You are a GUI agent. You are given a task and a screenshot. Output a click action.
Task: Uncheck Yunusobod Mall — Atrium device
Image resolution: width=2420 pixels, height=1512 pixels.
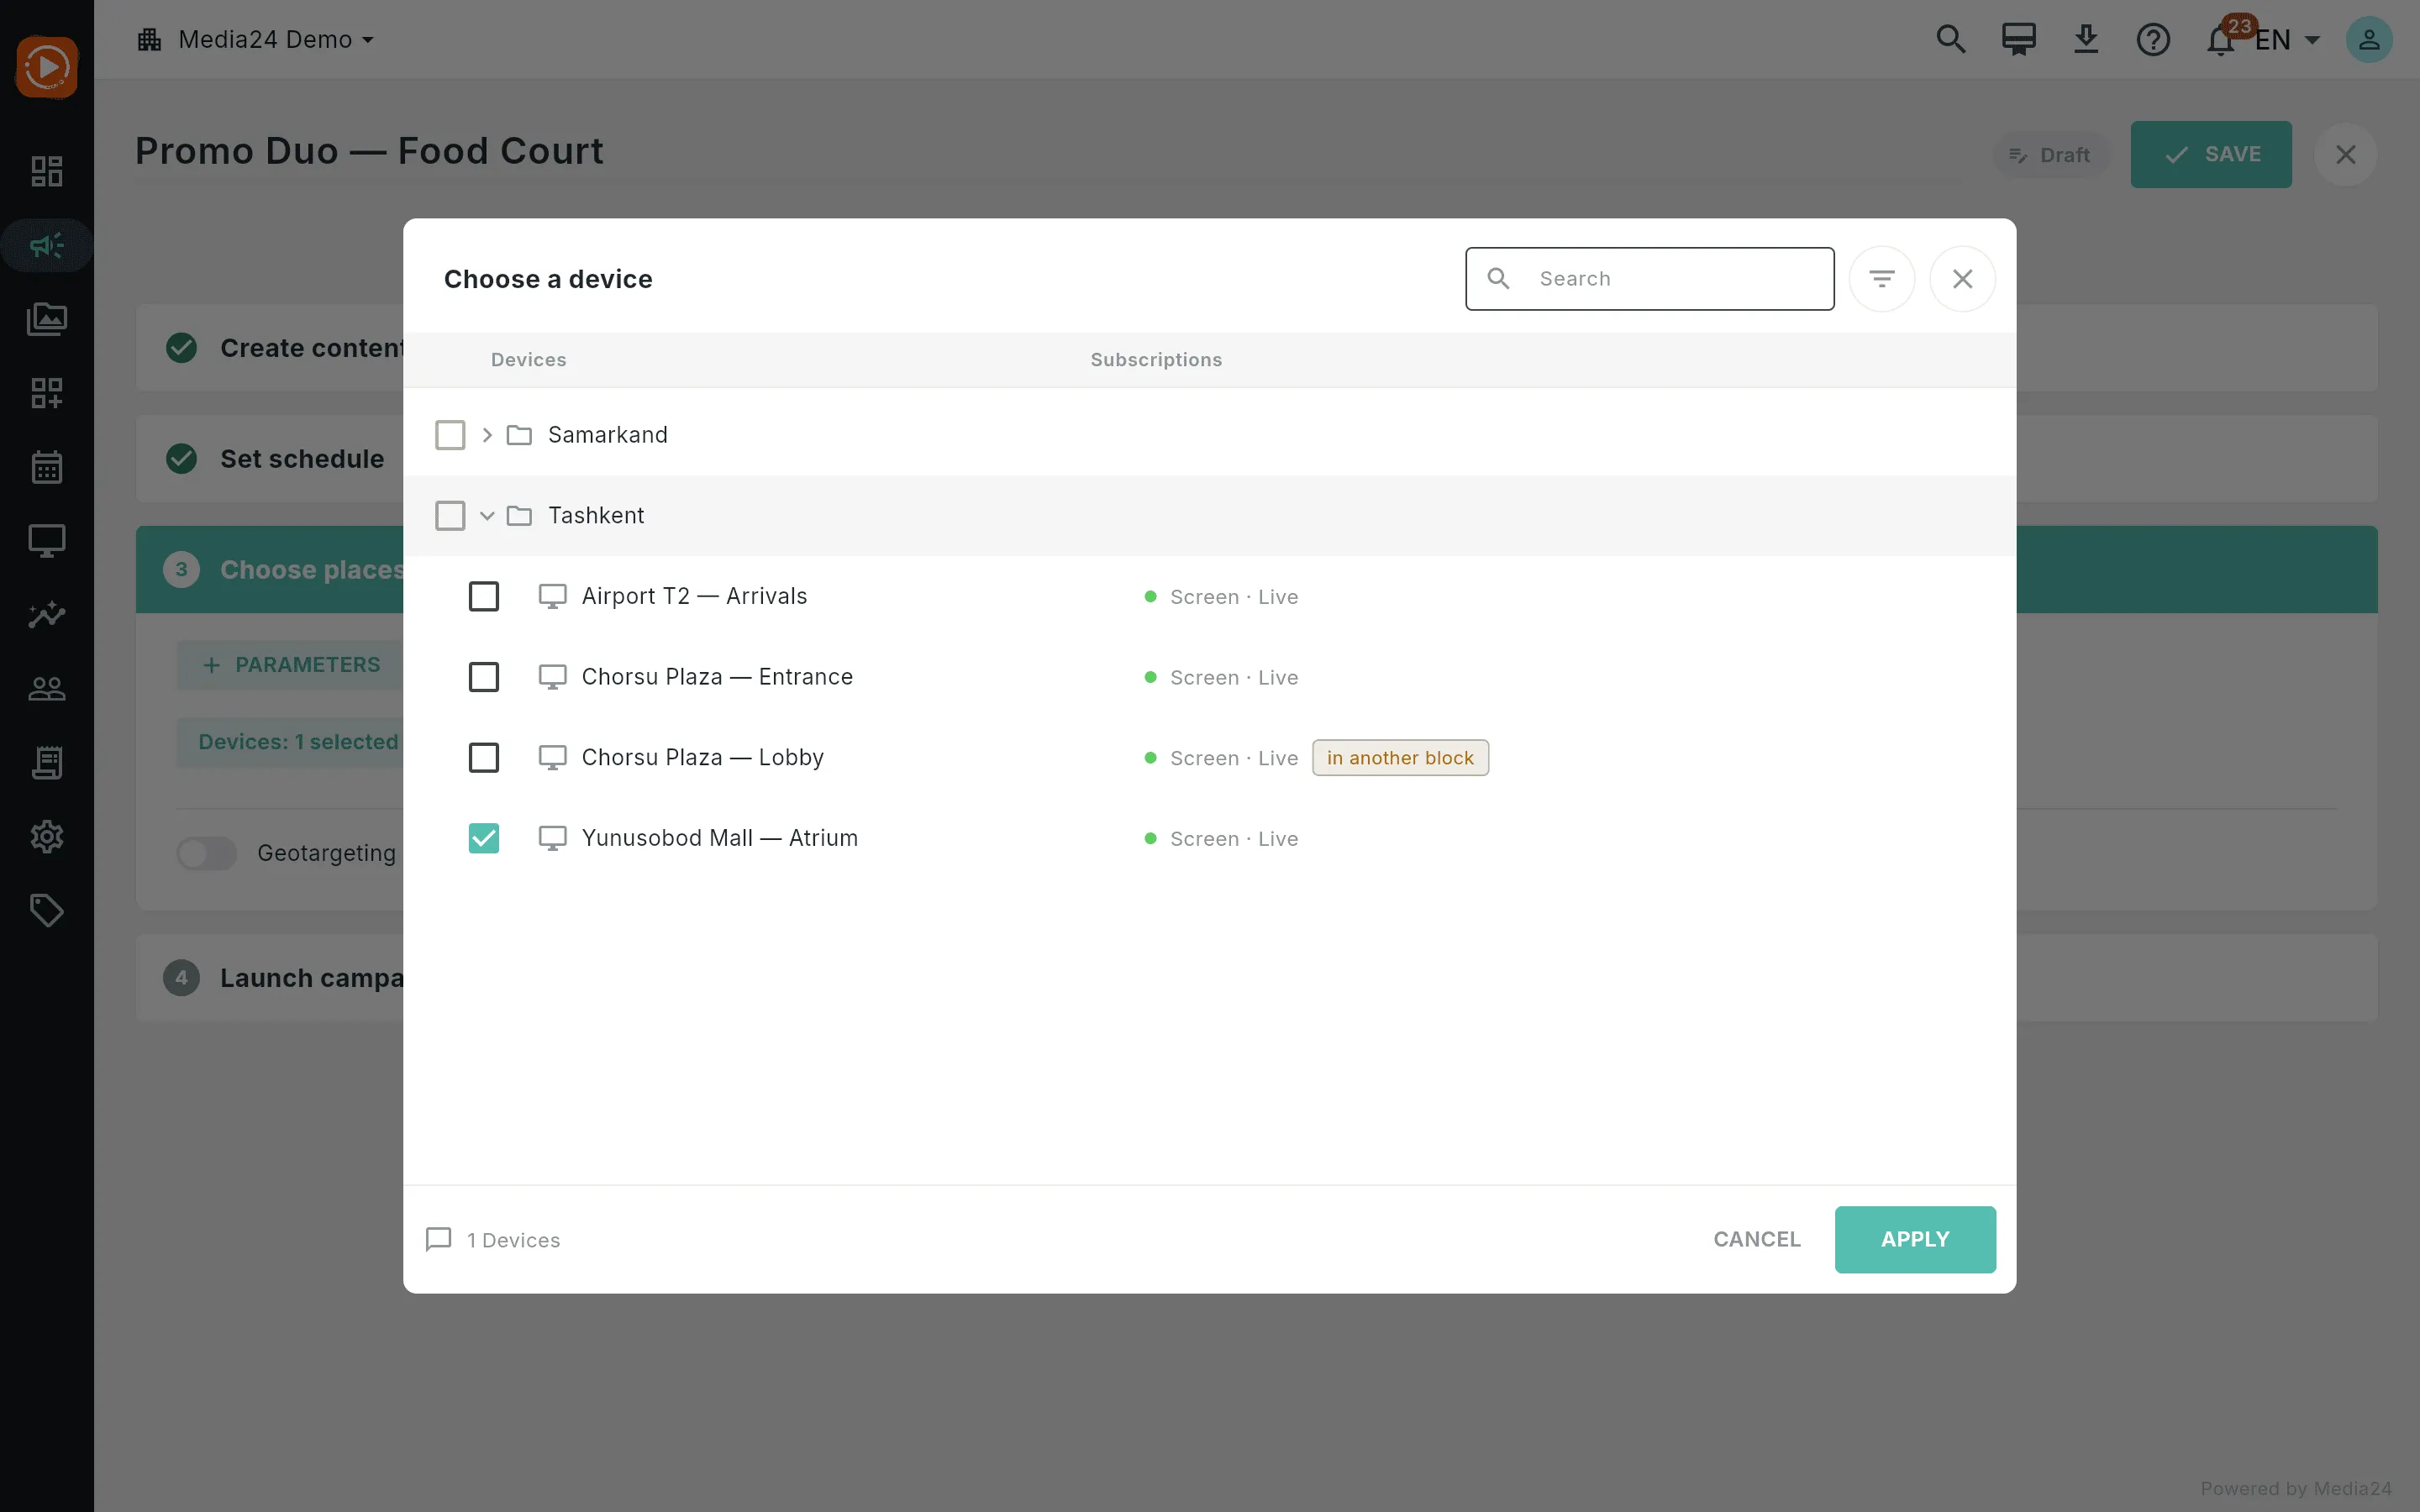click(484, 838)
